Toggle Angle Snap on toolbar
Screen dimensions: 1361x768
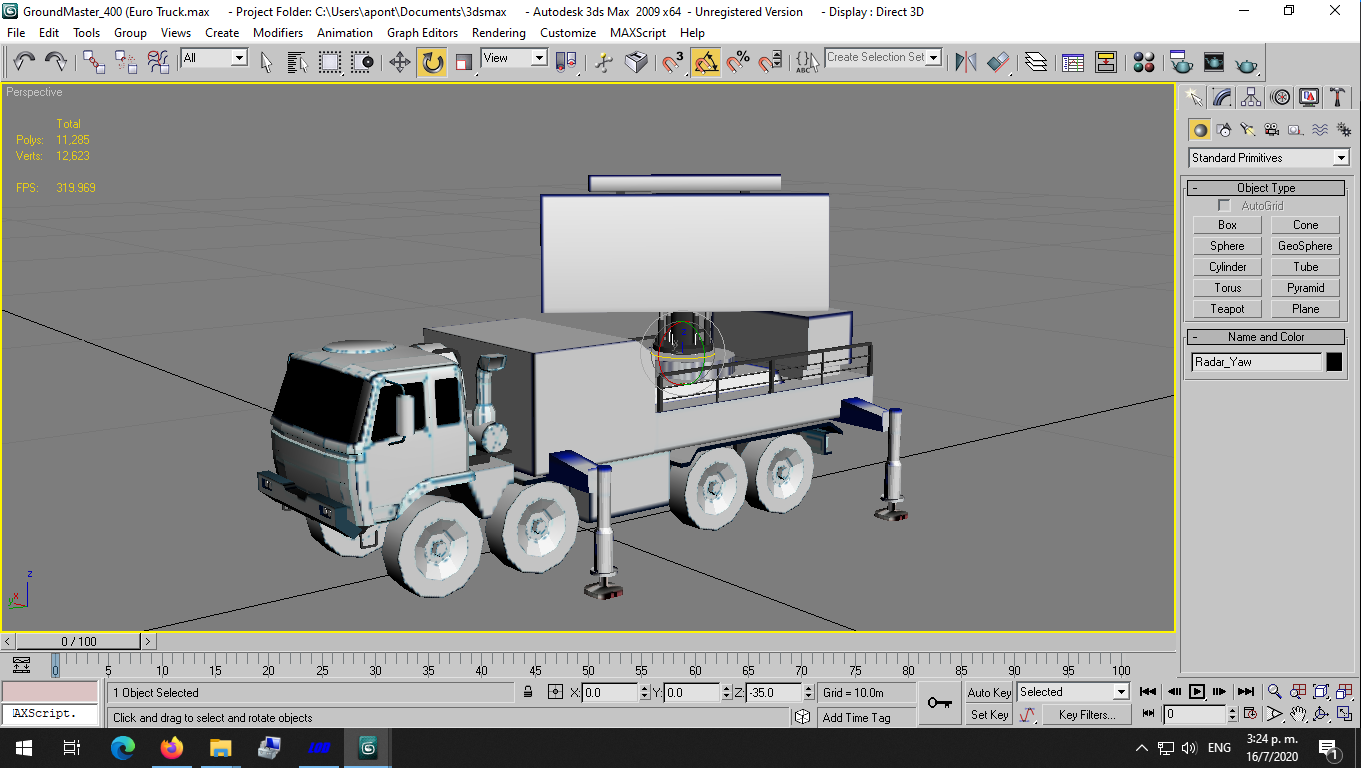705,62
